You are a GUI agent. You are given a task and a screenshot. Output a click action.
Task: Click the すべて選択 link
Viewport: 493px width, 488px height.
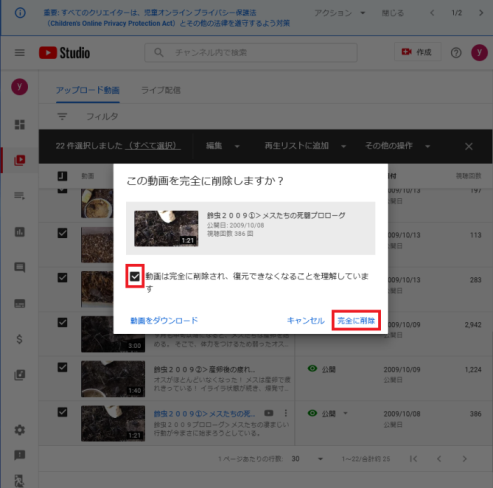(x=153, y=146)
